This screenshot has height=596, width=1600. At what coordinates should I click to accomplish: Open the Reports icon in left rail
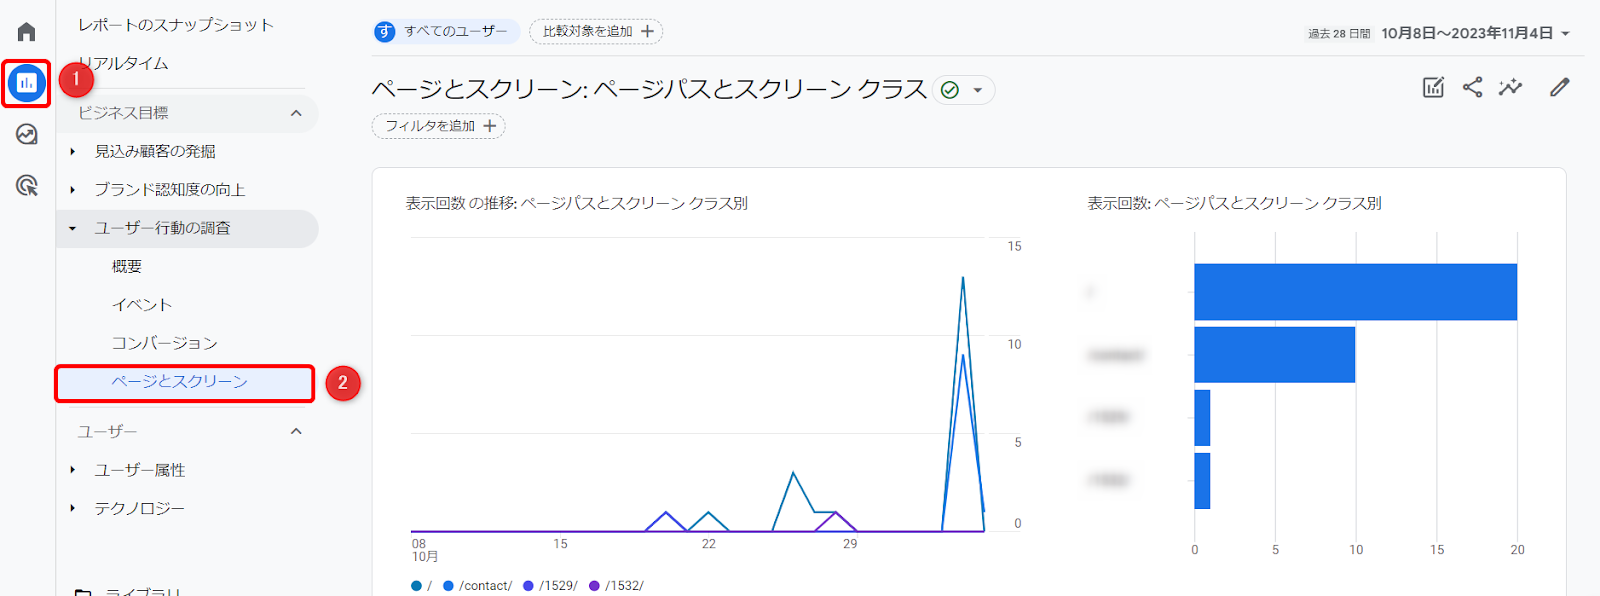27,83
